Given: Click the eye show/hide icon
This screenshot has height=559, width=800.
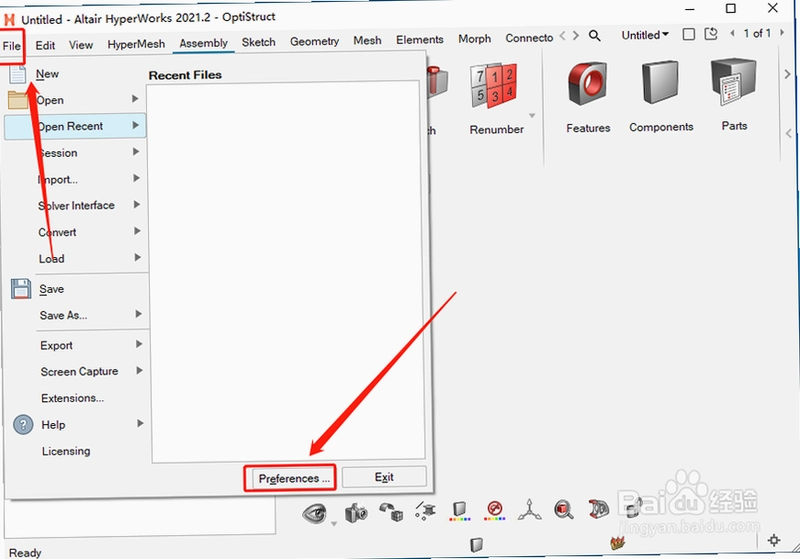Looking at the screenshot, I should pyautogui.click(x=314, y=513).
